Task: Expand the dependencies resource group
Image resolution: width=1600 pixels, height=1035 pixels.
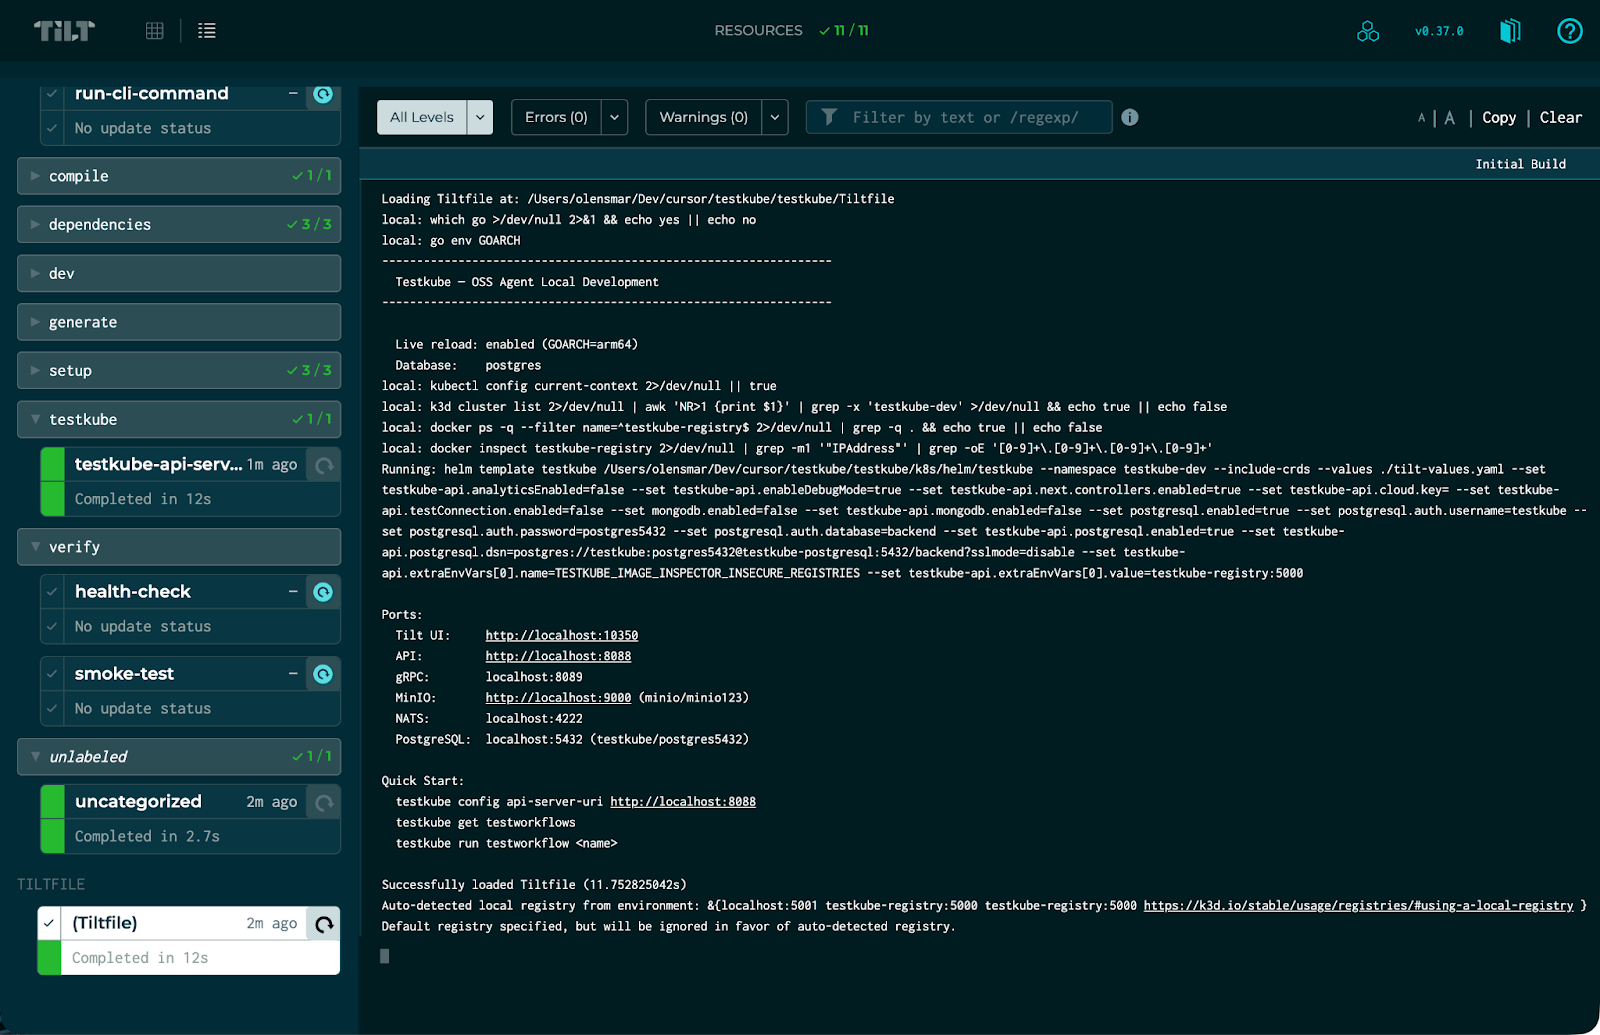Action: tap(179, 225)
